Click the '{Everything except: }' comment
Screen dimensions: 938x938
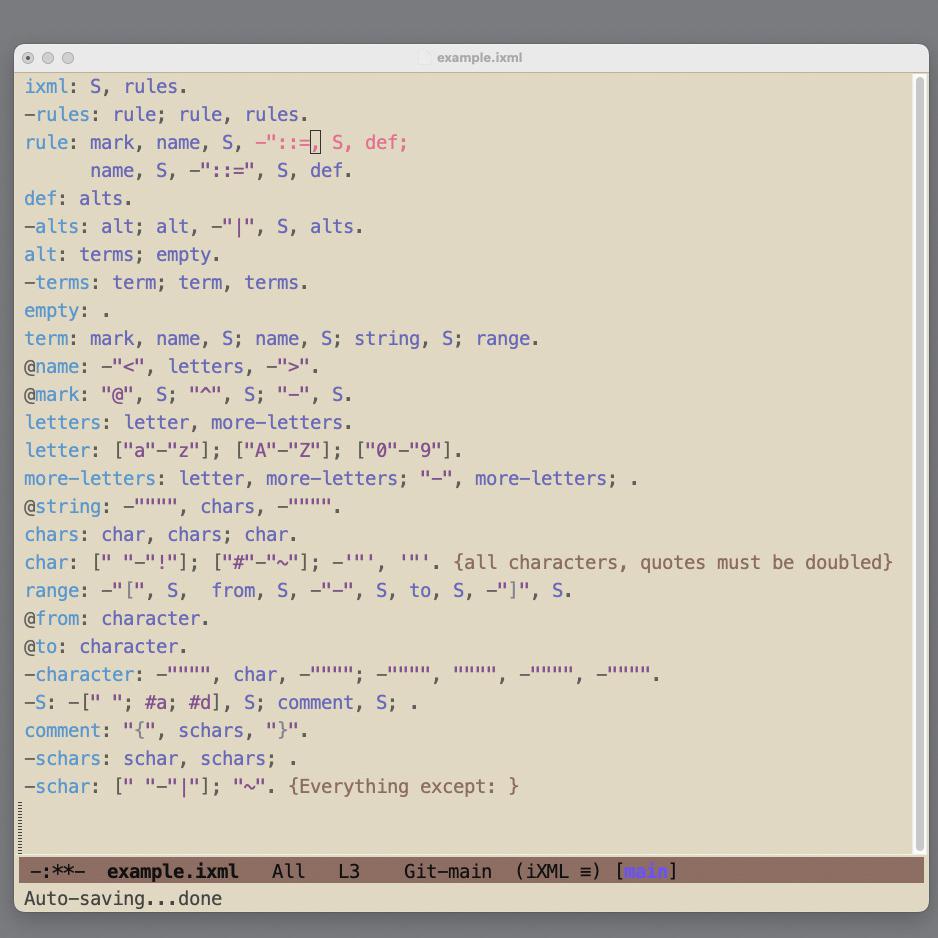(403, 786)
